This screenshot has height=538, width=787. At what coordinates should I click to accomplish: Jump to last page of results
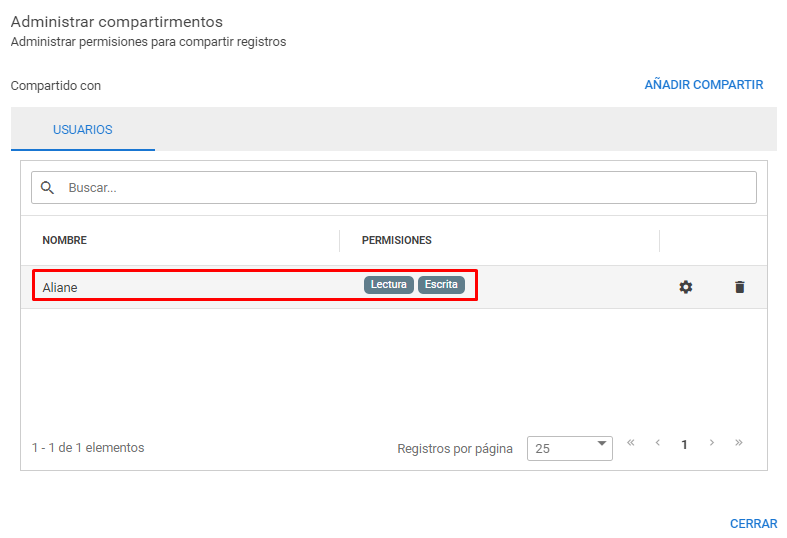click(739, 443)
